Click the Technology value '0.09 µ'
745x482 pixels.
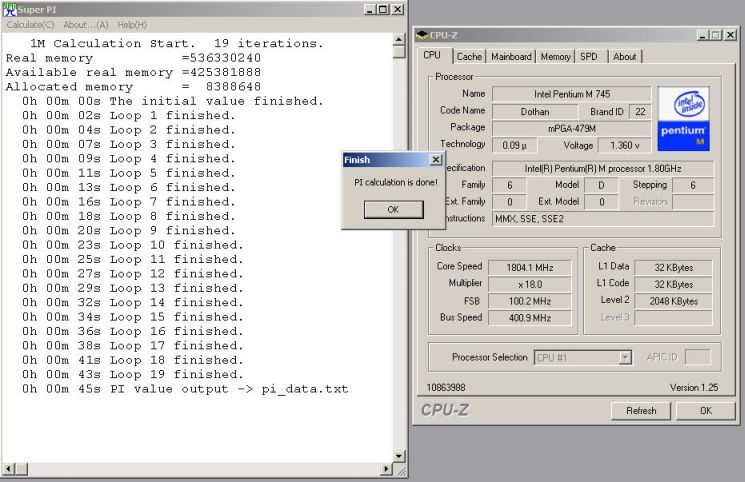514,145
